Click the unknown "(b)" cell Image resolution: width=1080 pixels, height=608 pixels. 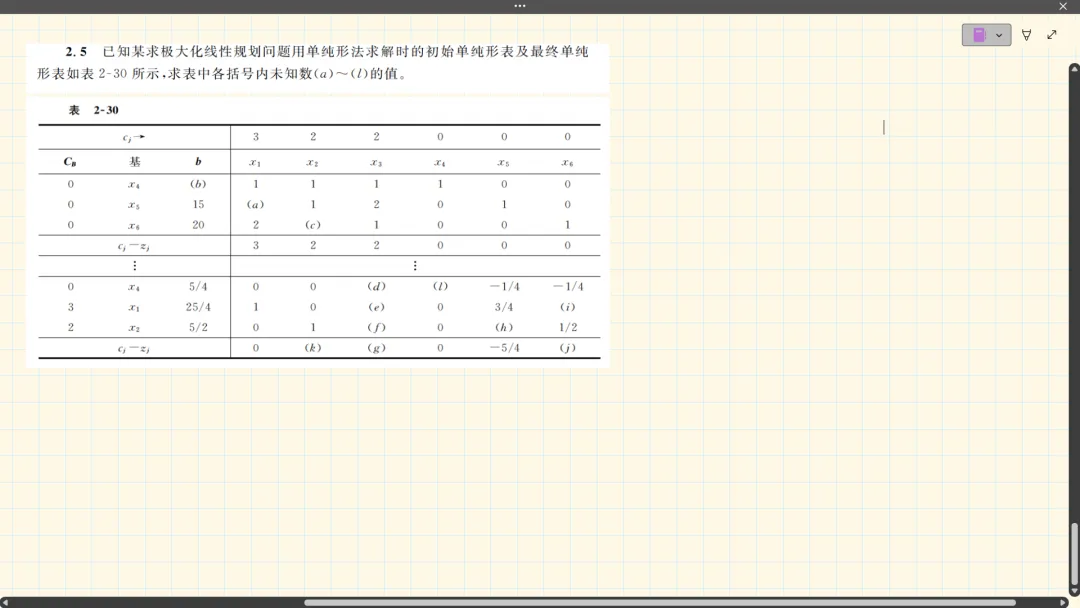(x=198, y=184)
